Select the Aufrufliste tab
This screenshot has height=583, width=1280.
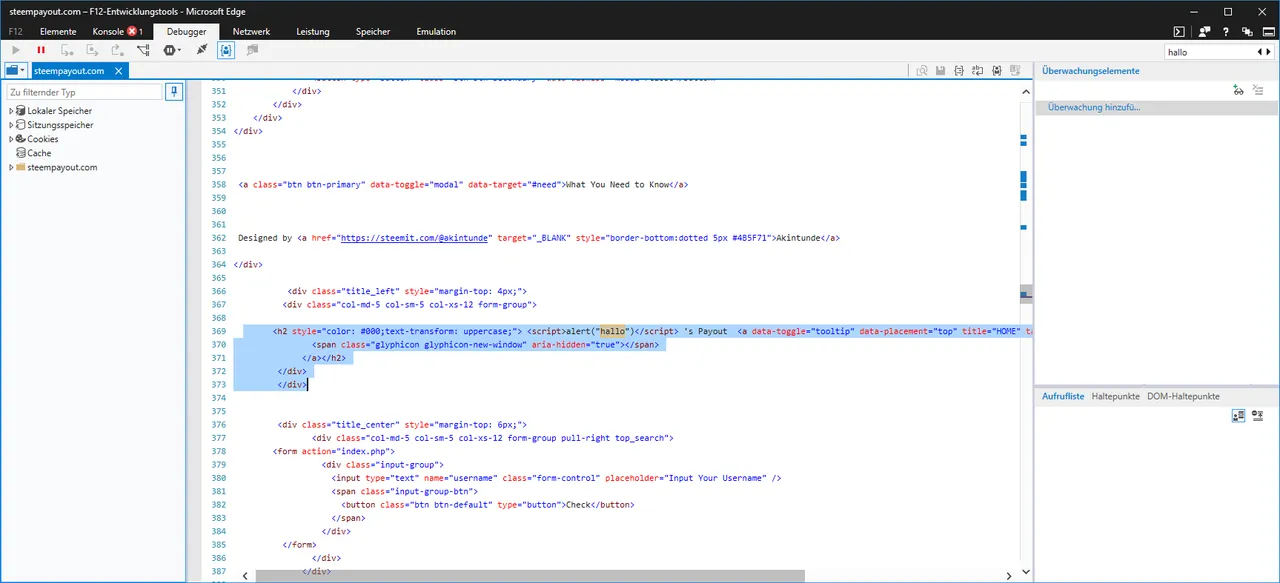coord(1063,396)
